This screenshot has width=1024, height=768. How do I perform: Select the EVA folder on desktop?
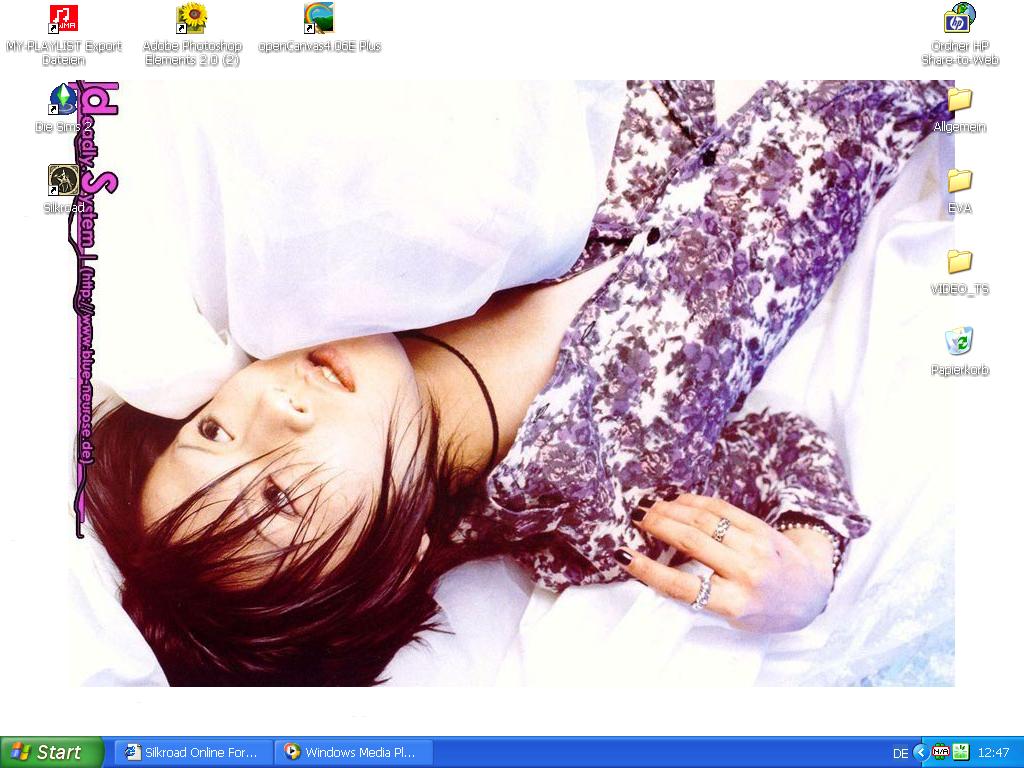point(959,181)
